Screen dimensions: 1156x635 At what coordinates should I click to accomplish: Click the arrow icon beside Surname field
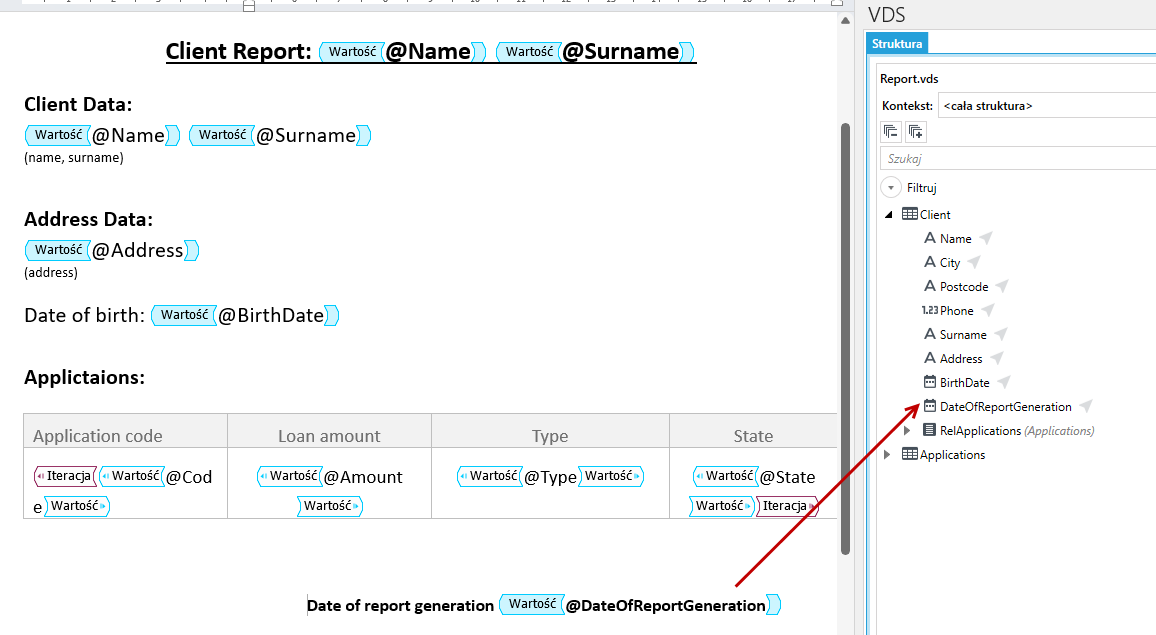click(x=1000, y=334)
